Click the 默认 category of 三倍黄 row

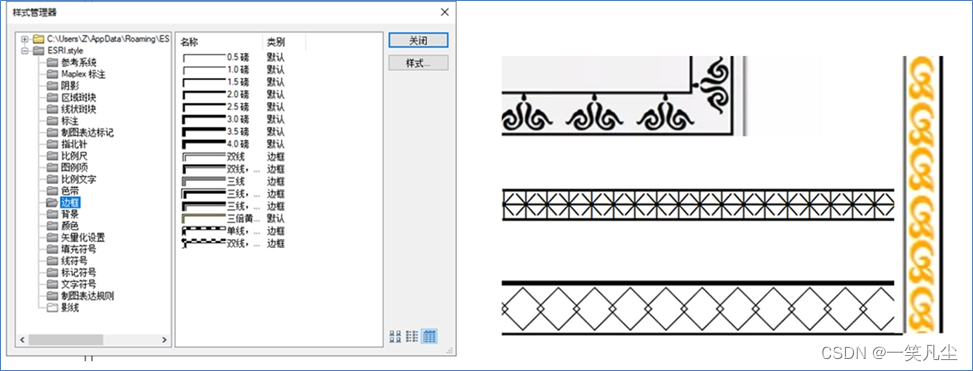tap(276, 218)
